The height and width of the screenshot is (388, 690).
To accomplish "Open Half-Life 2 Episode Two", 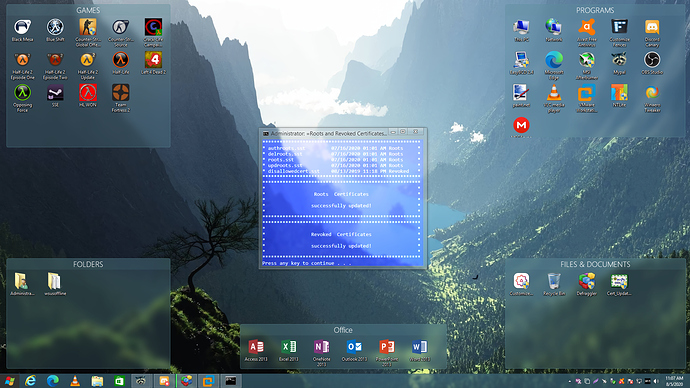I will (x=55, y=66).
